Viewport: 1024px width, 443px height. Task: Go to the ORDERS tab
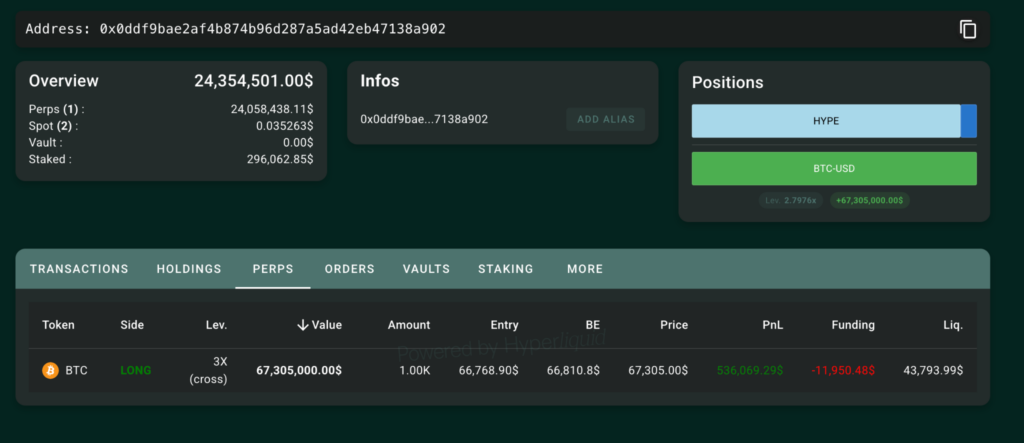[349, 269]
